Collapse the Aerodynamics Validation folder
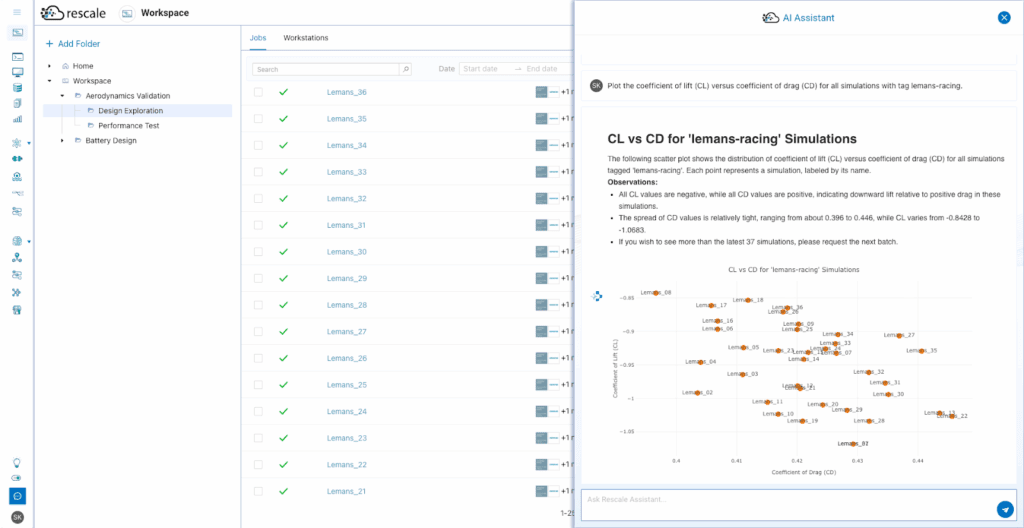The height and width of the screenshot is (528, 1024). click(x=62, y=96)
